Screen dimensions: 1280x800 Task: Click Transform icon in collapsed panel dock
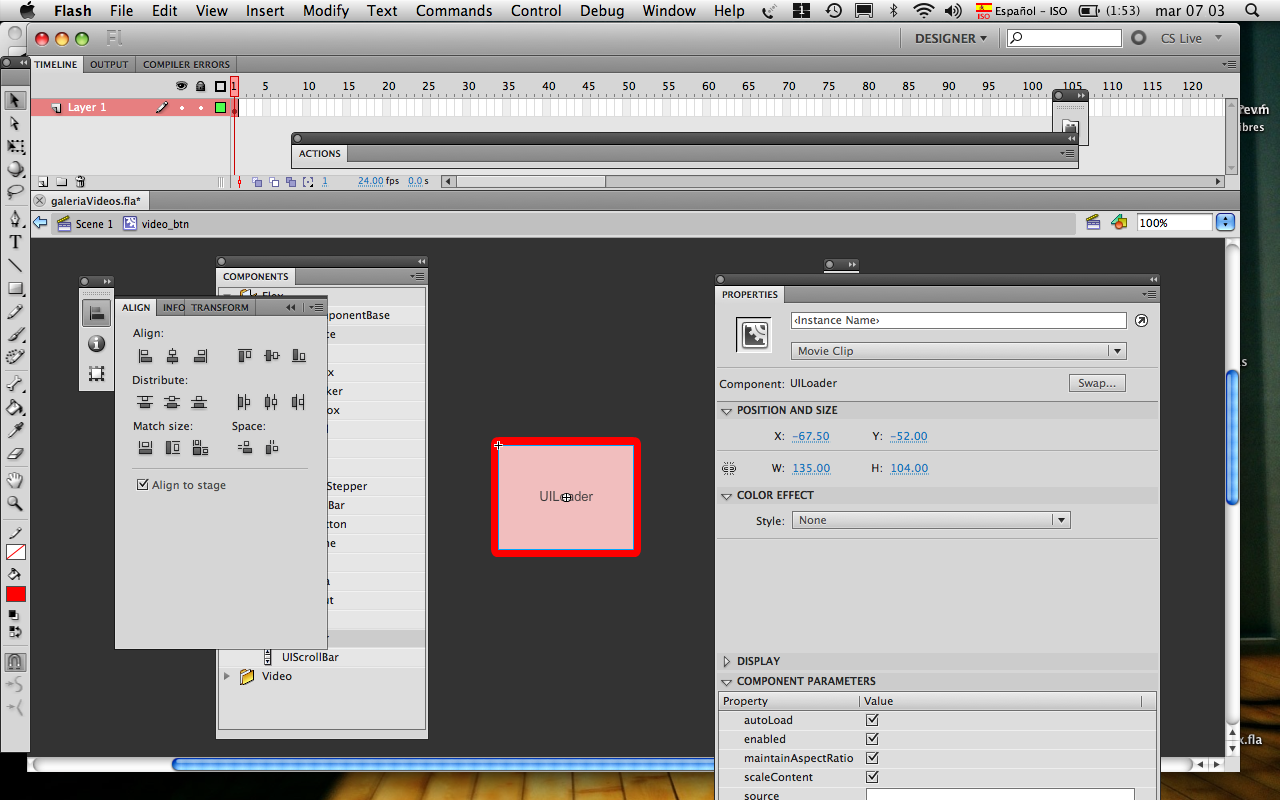[x=96, y=374]
